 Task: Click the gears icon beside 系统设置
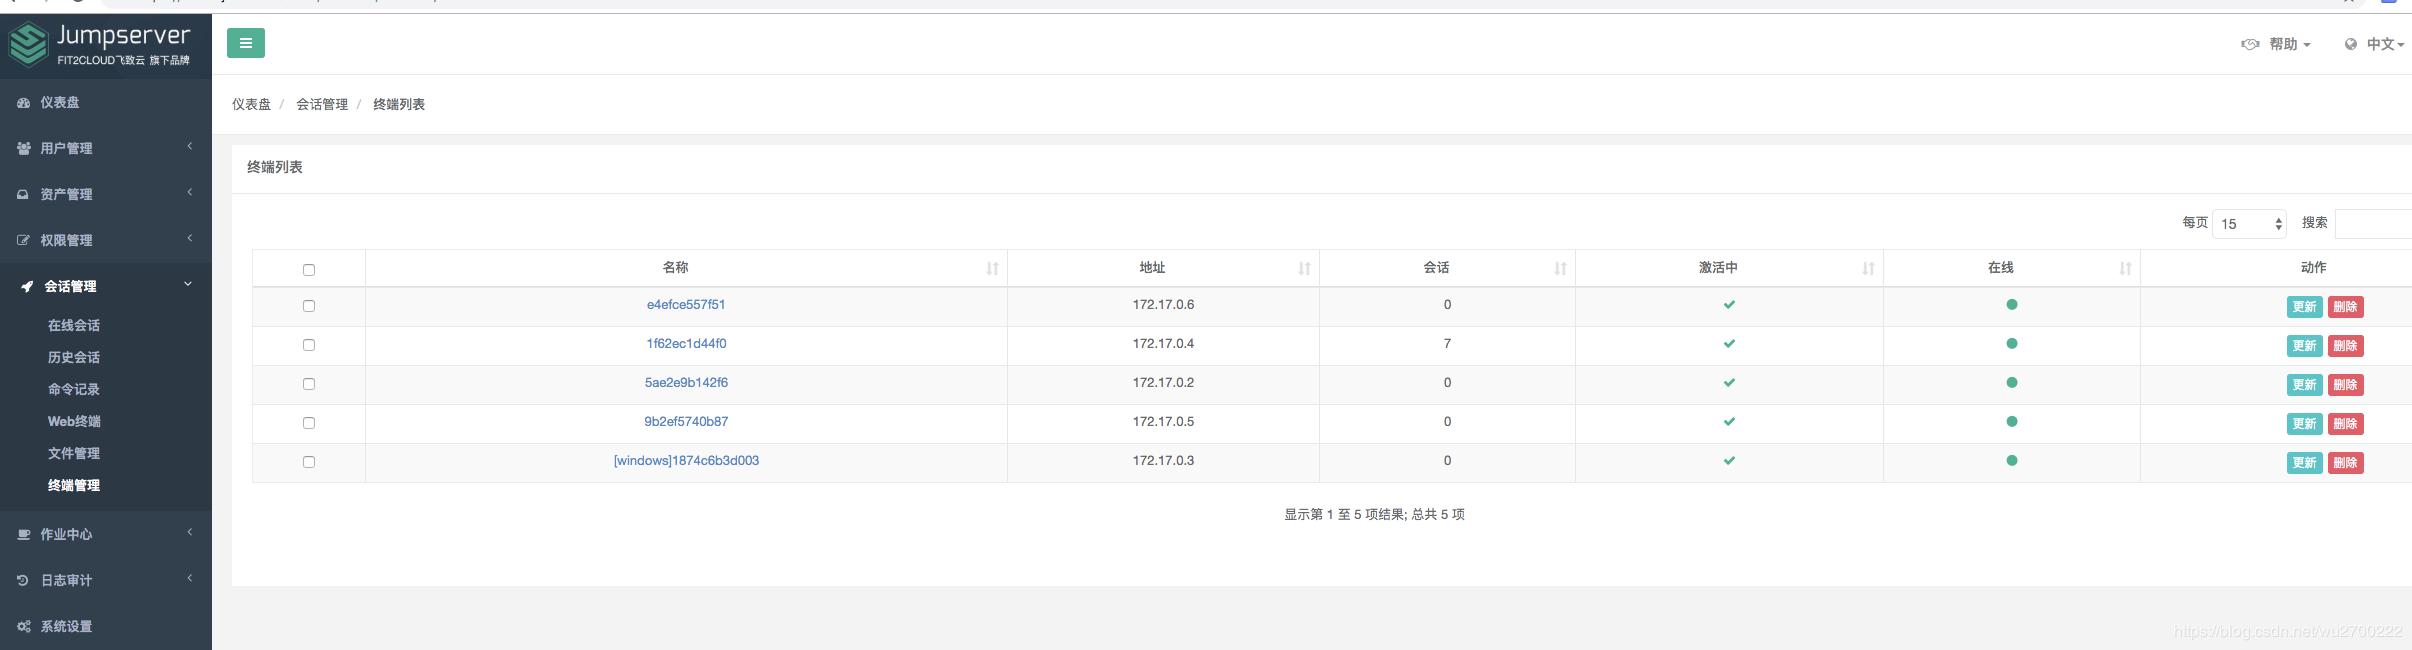tap(24, 626)
